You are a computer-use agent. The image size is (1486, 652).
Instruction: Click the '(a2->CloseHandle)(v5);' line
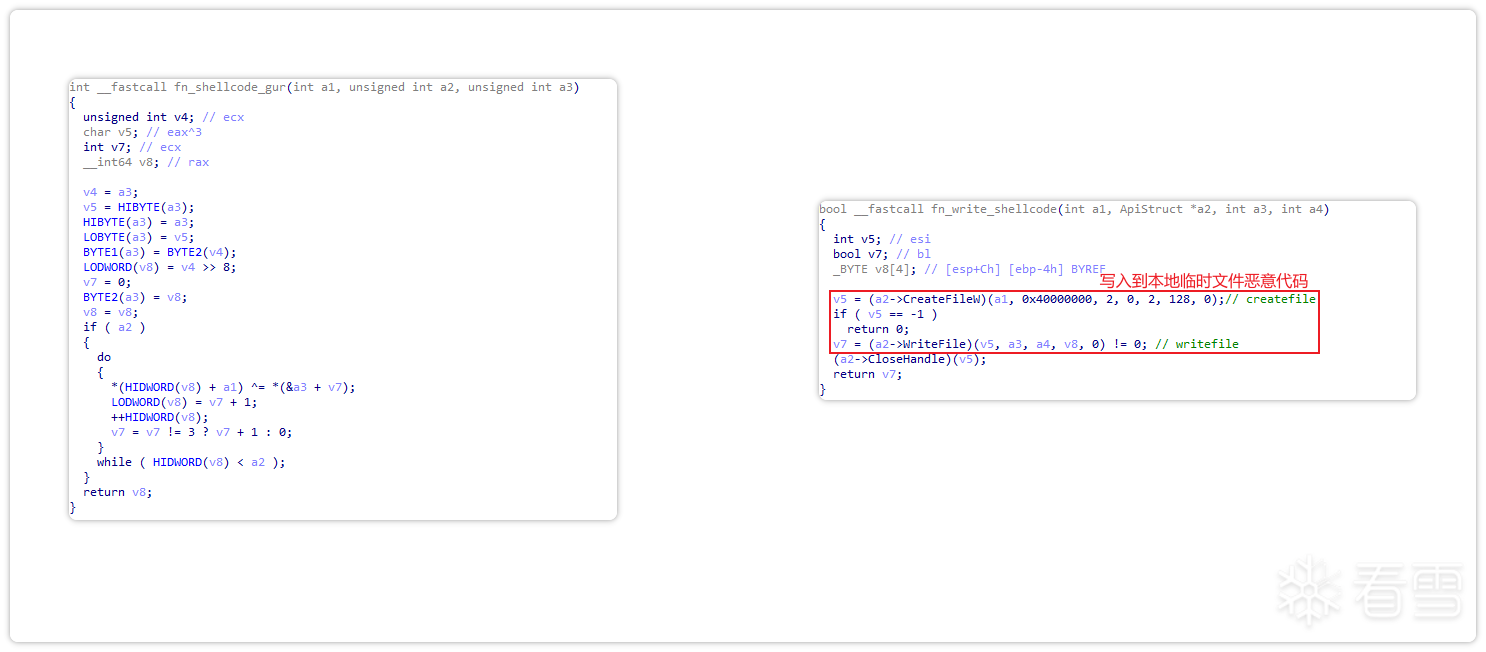tap(910, 359)
